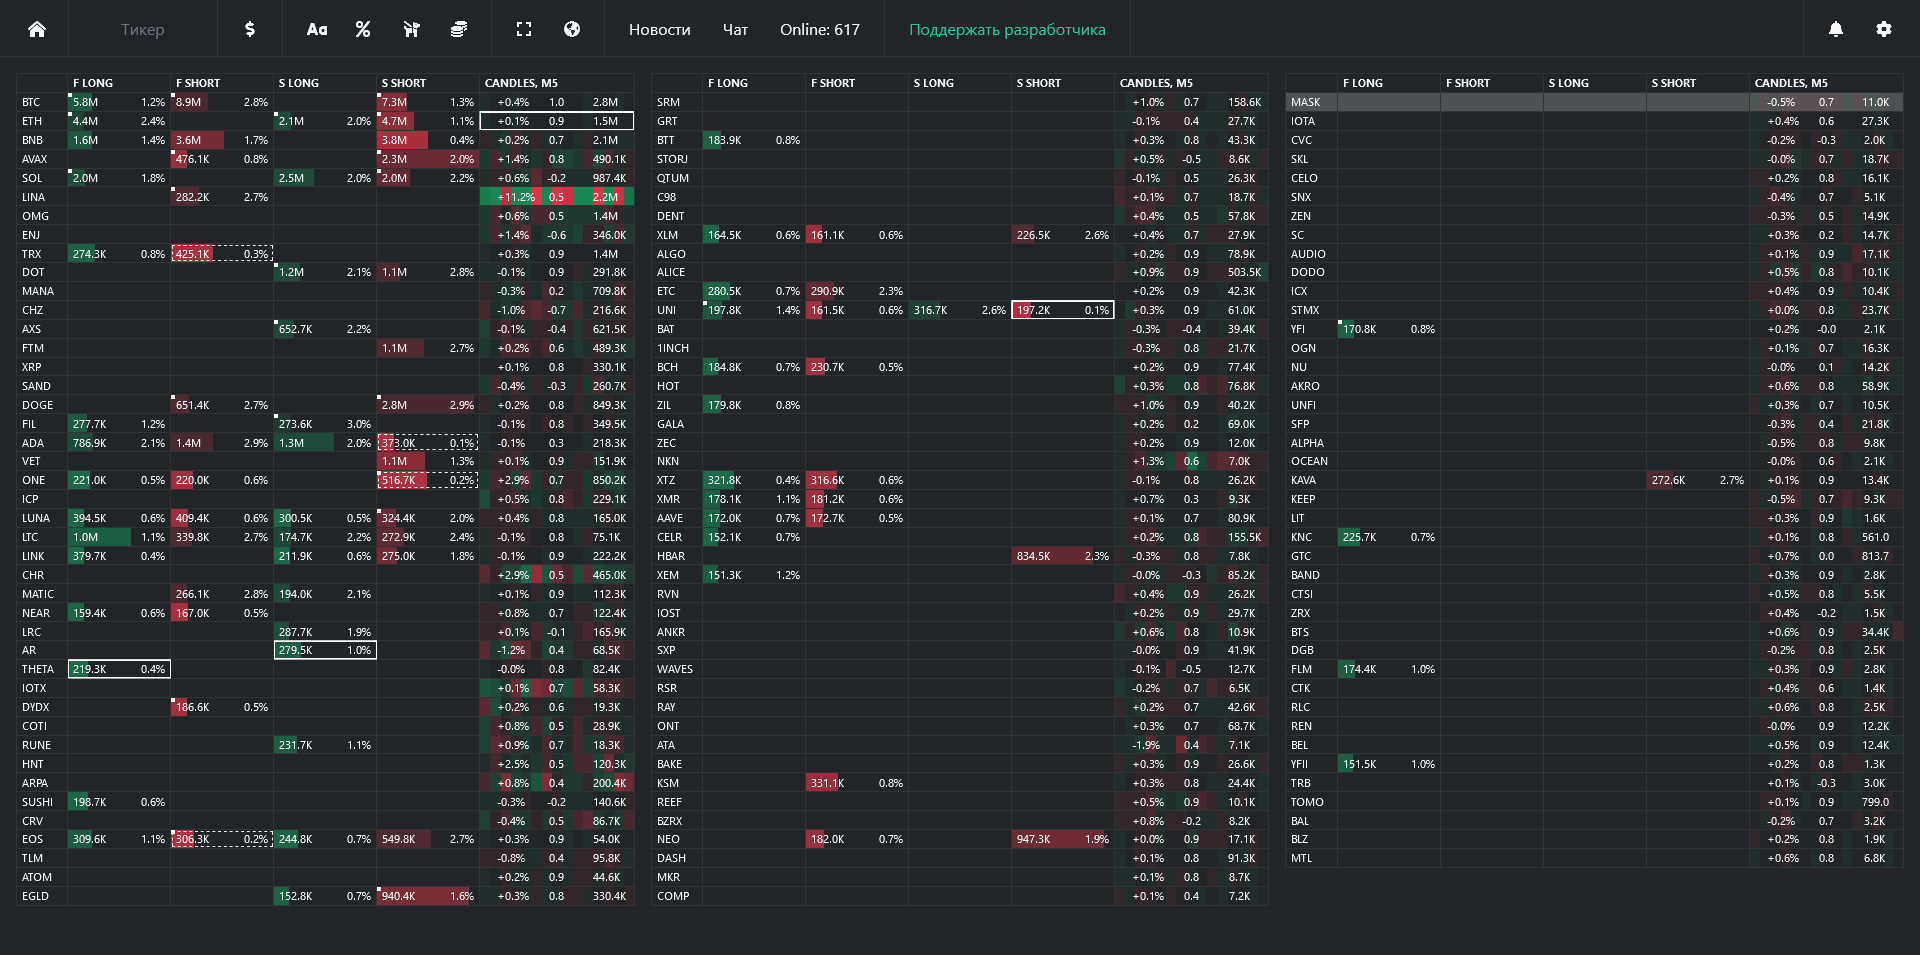The width and height of the screenshot is (1920, 955).
Task: Click YFI F LONG 170.8K cell
Action: click(x=1389, y=329)
